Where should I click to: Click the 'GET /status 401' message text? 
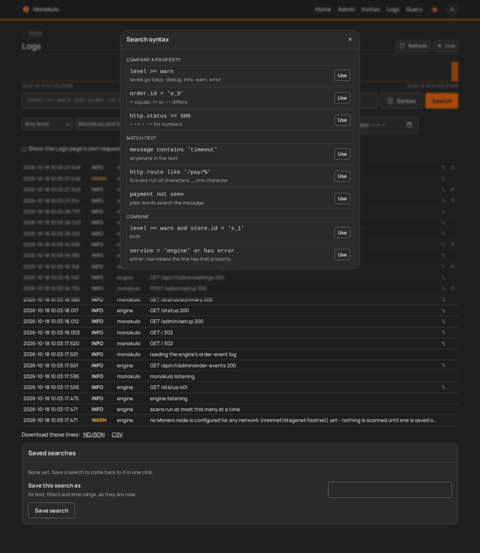(x=168, y=387)
